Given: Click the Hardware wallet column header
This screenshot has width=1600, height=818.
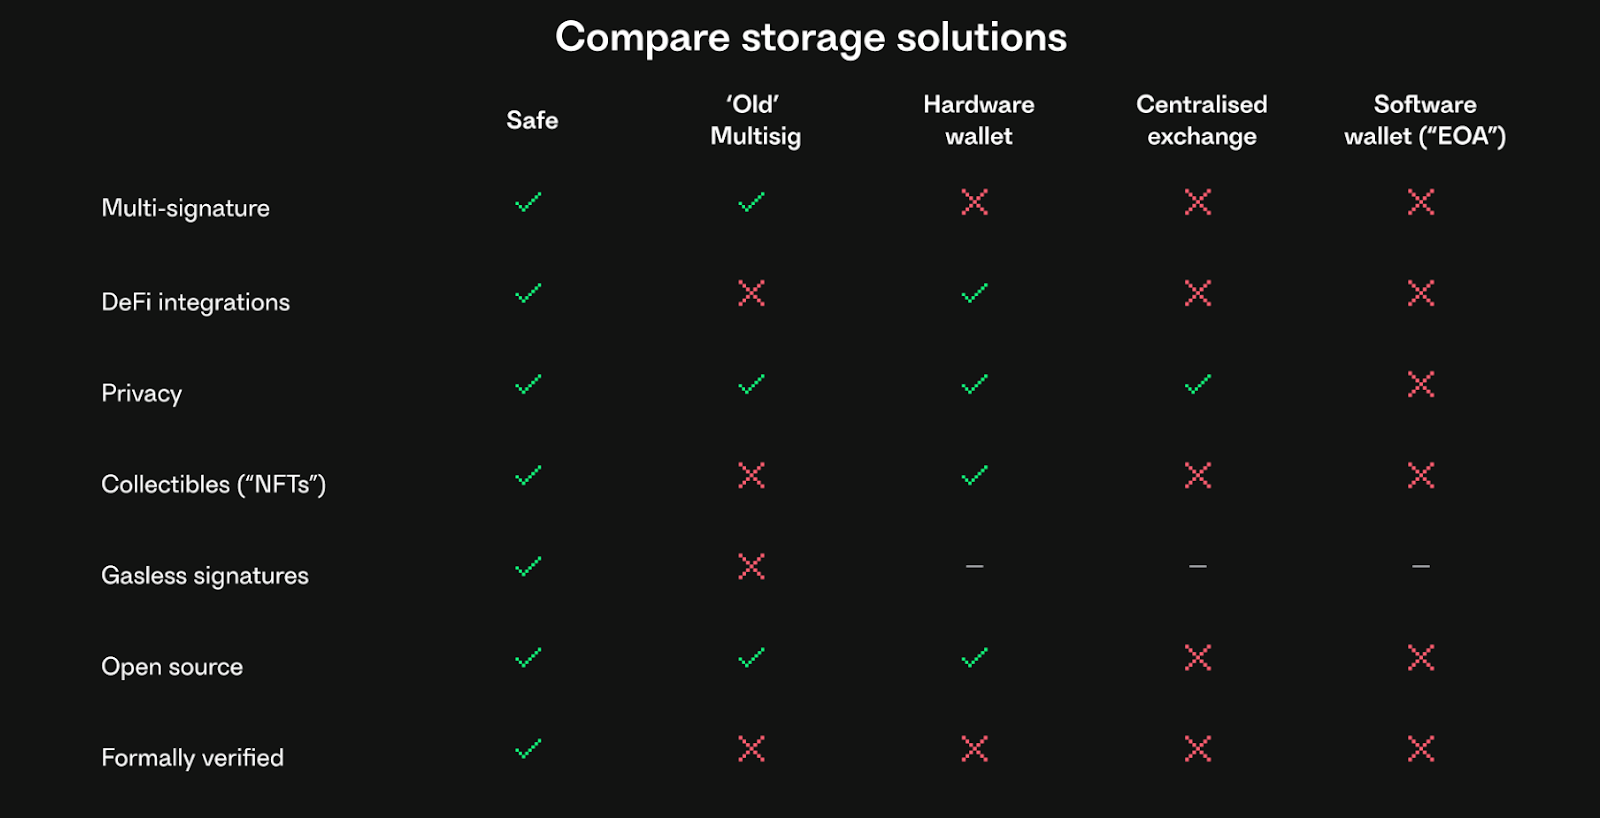Looking at the screenshot, I should [x=979, y=120].
